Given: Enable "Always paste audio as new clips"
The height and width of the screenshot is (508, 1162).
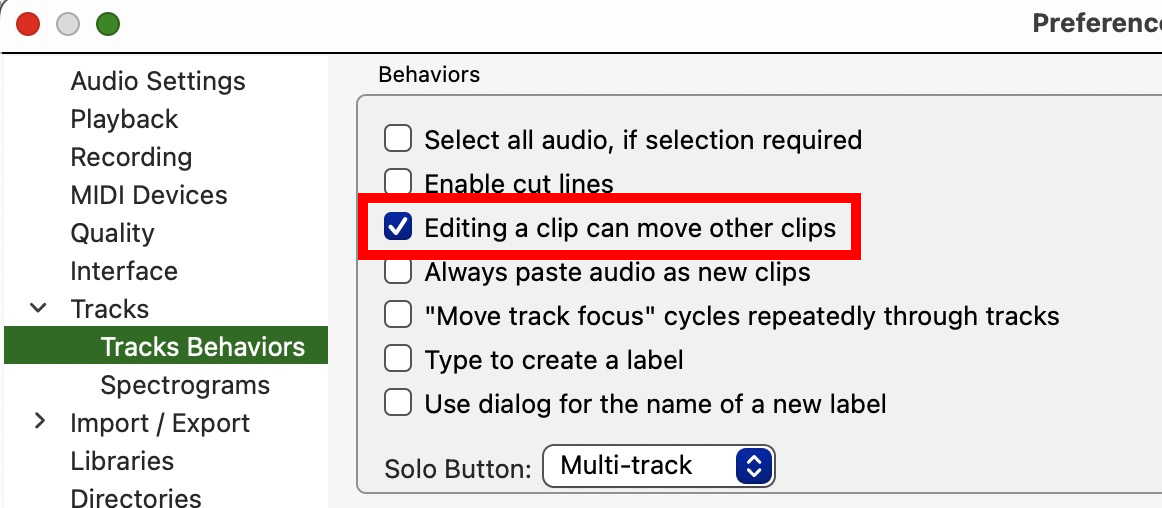Looking at the screenshot, I should [x=398, y=271].
